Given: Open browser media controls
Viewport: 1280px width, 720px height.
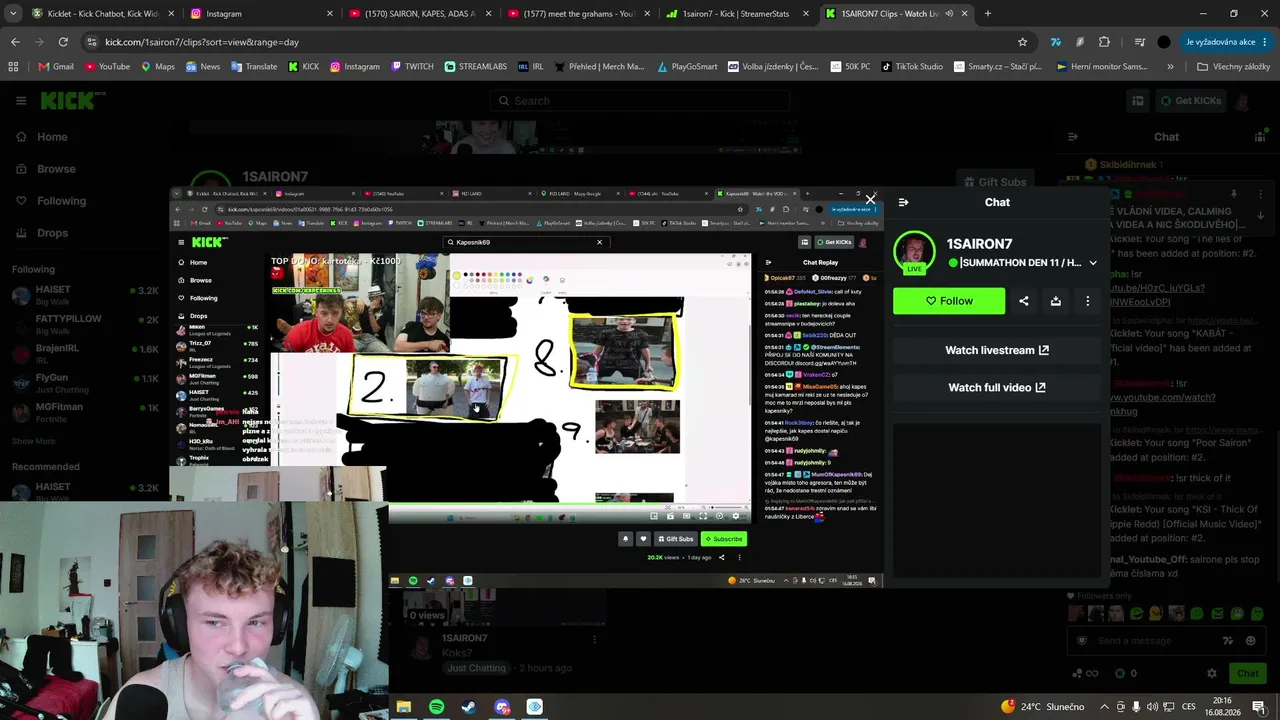Looking at the screenshot, I should point(1139,42).
